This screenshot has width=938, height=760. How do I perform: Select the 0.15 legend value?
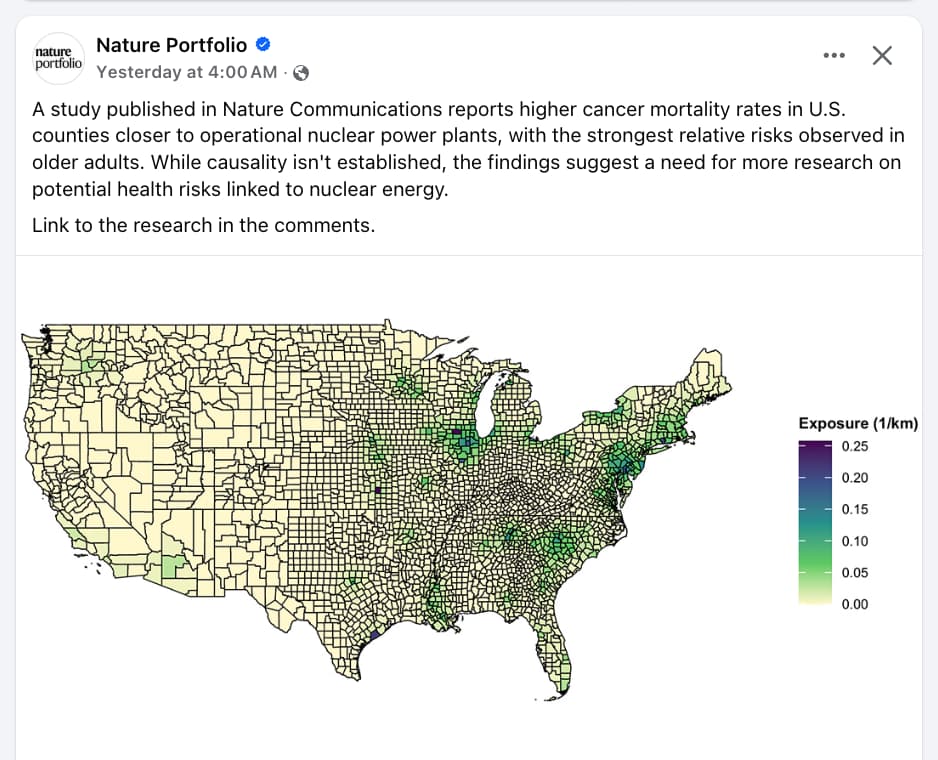coord(855,509)
